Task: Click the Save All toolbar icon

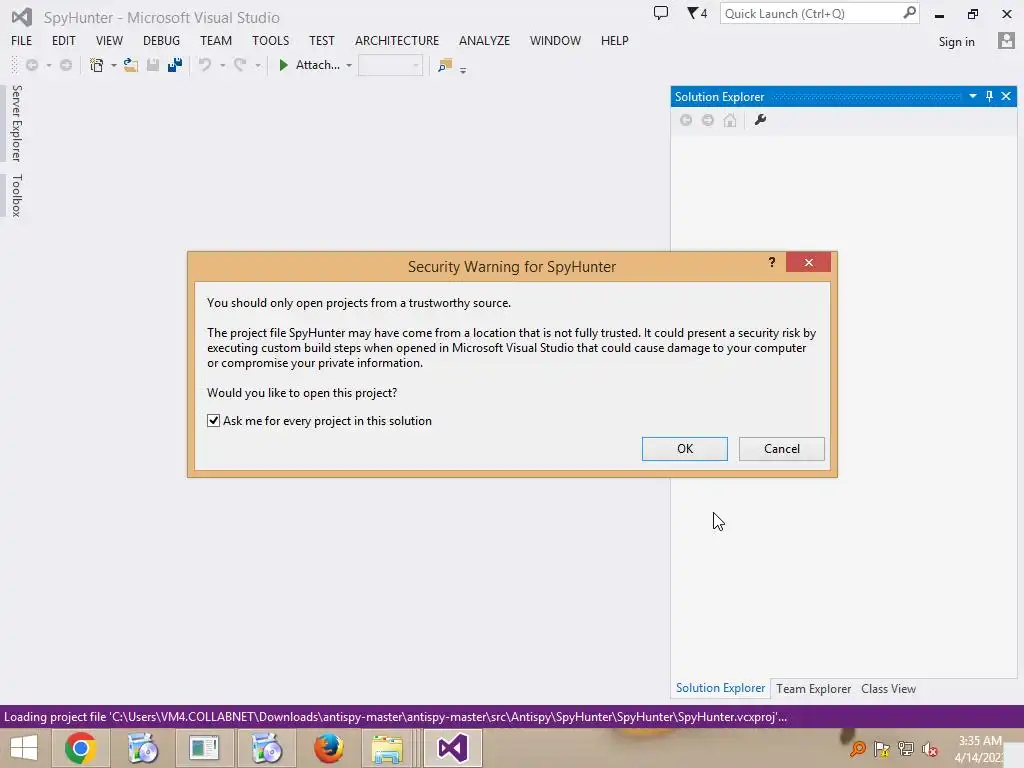Action: [x=175, y=65]
